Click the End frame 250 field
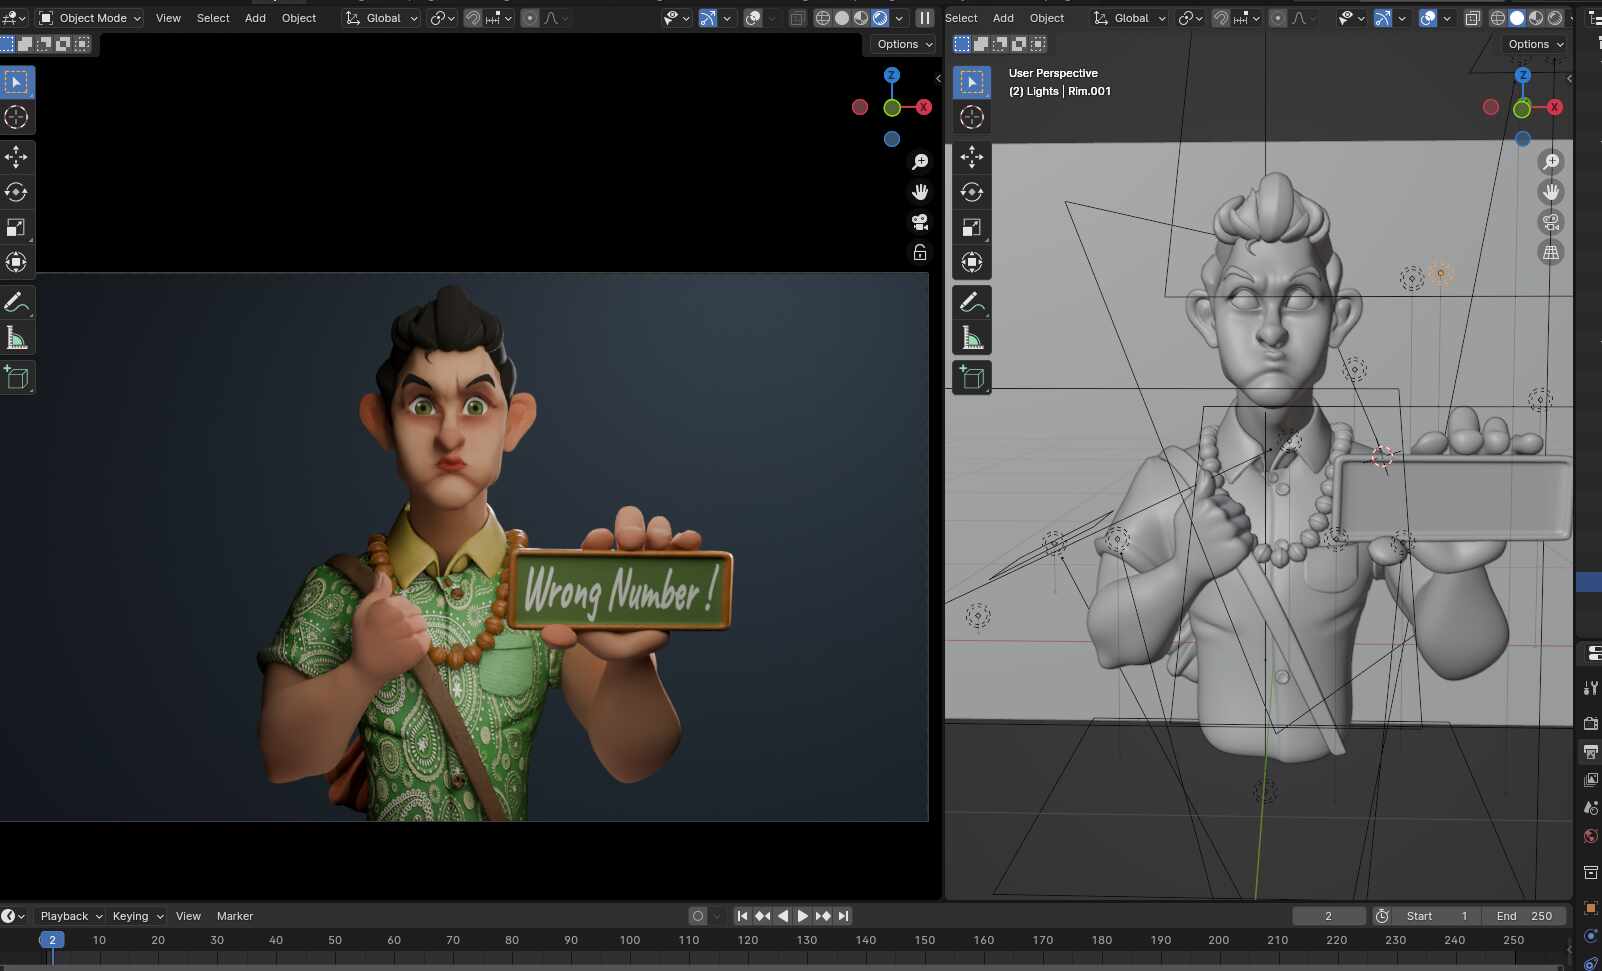Screen dimensions: 1602x971 pos(1524,916)
